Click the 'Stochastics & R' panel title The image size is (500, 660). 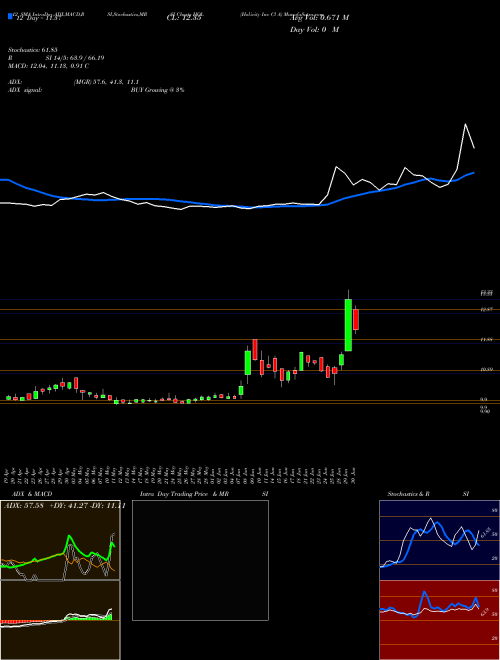coord(409,494)
